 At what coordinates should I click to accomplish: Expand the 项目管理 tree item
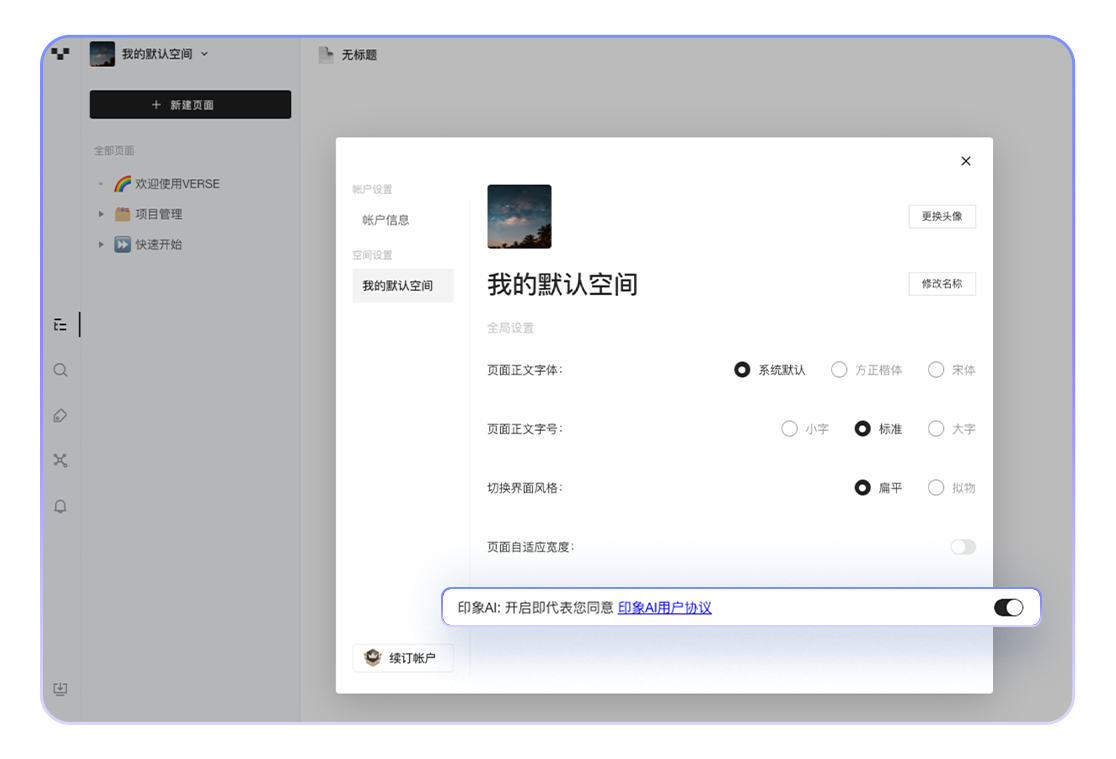click(101, 214)
